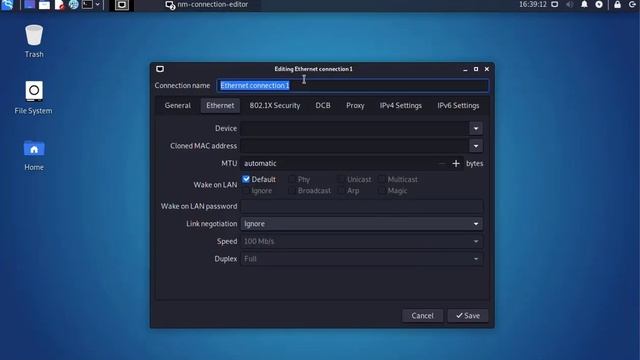
Task: Switch to the General tab
Action: click(x=178, y=105)
